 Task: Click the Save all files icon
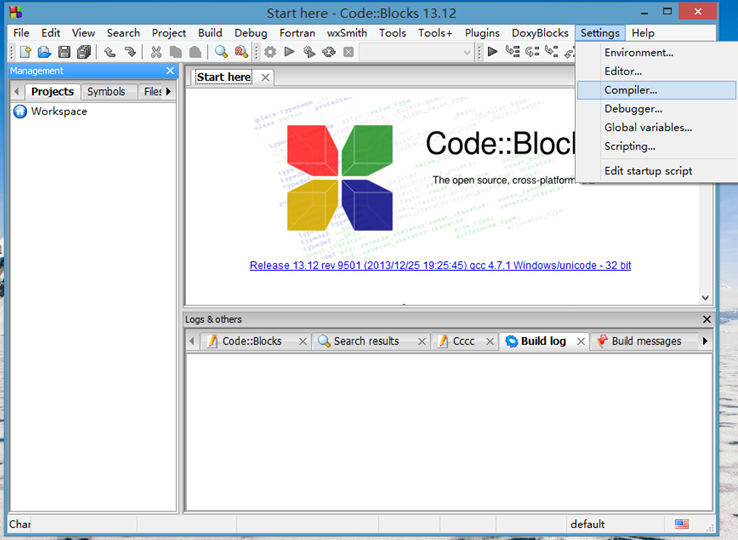(x=84, y=52)
